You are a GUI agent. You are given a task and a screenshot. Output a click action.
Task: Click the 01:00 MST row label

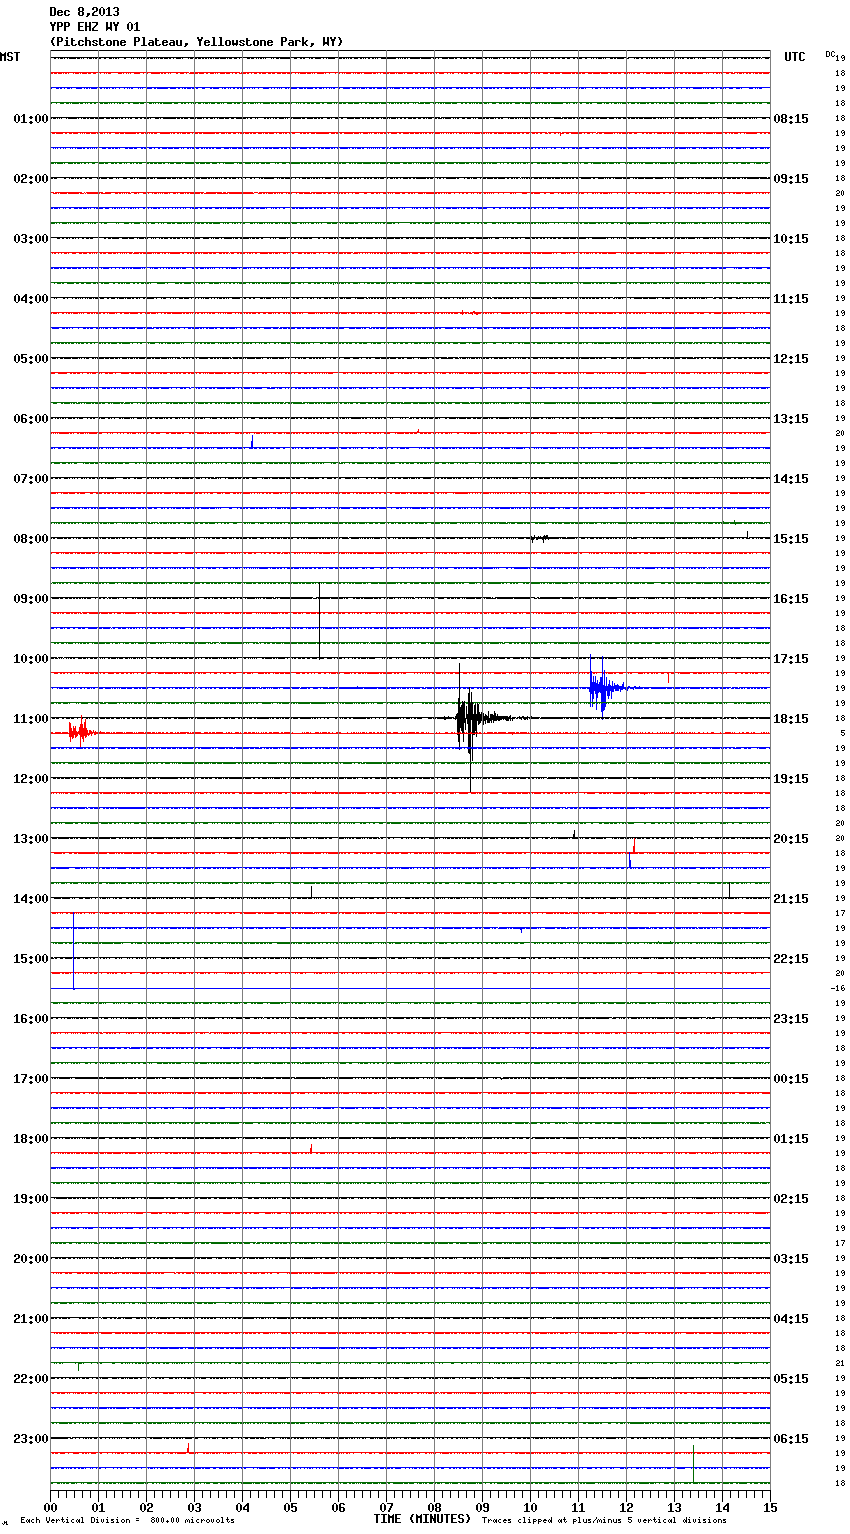click(x=31, y=119)
